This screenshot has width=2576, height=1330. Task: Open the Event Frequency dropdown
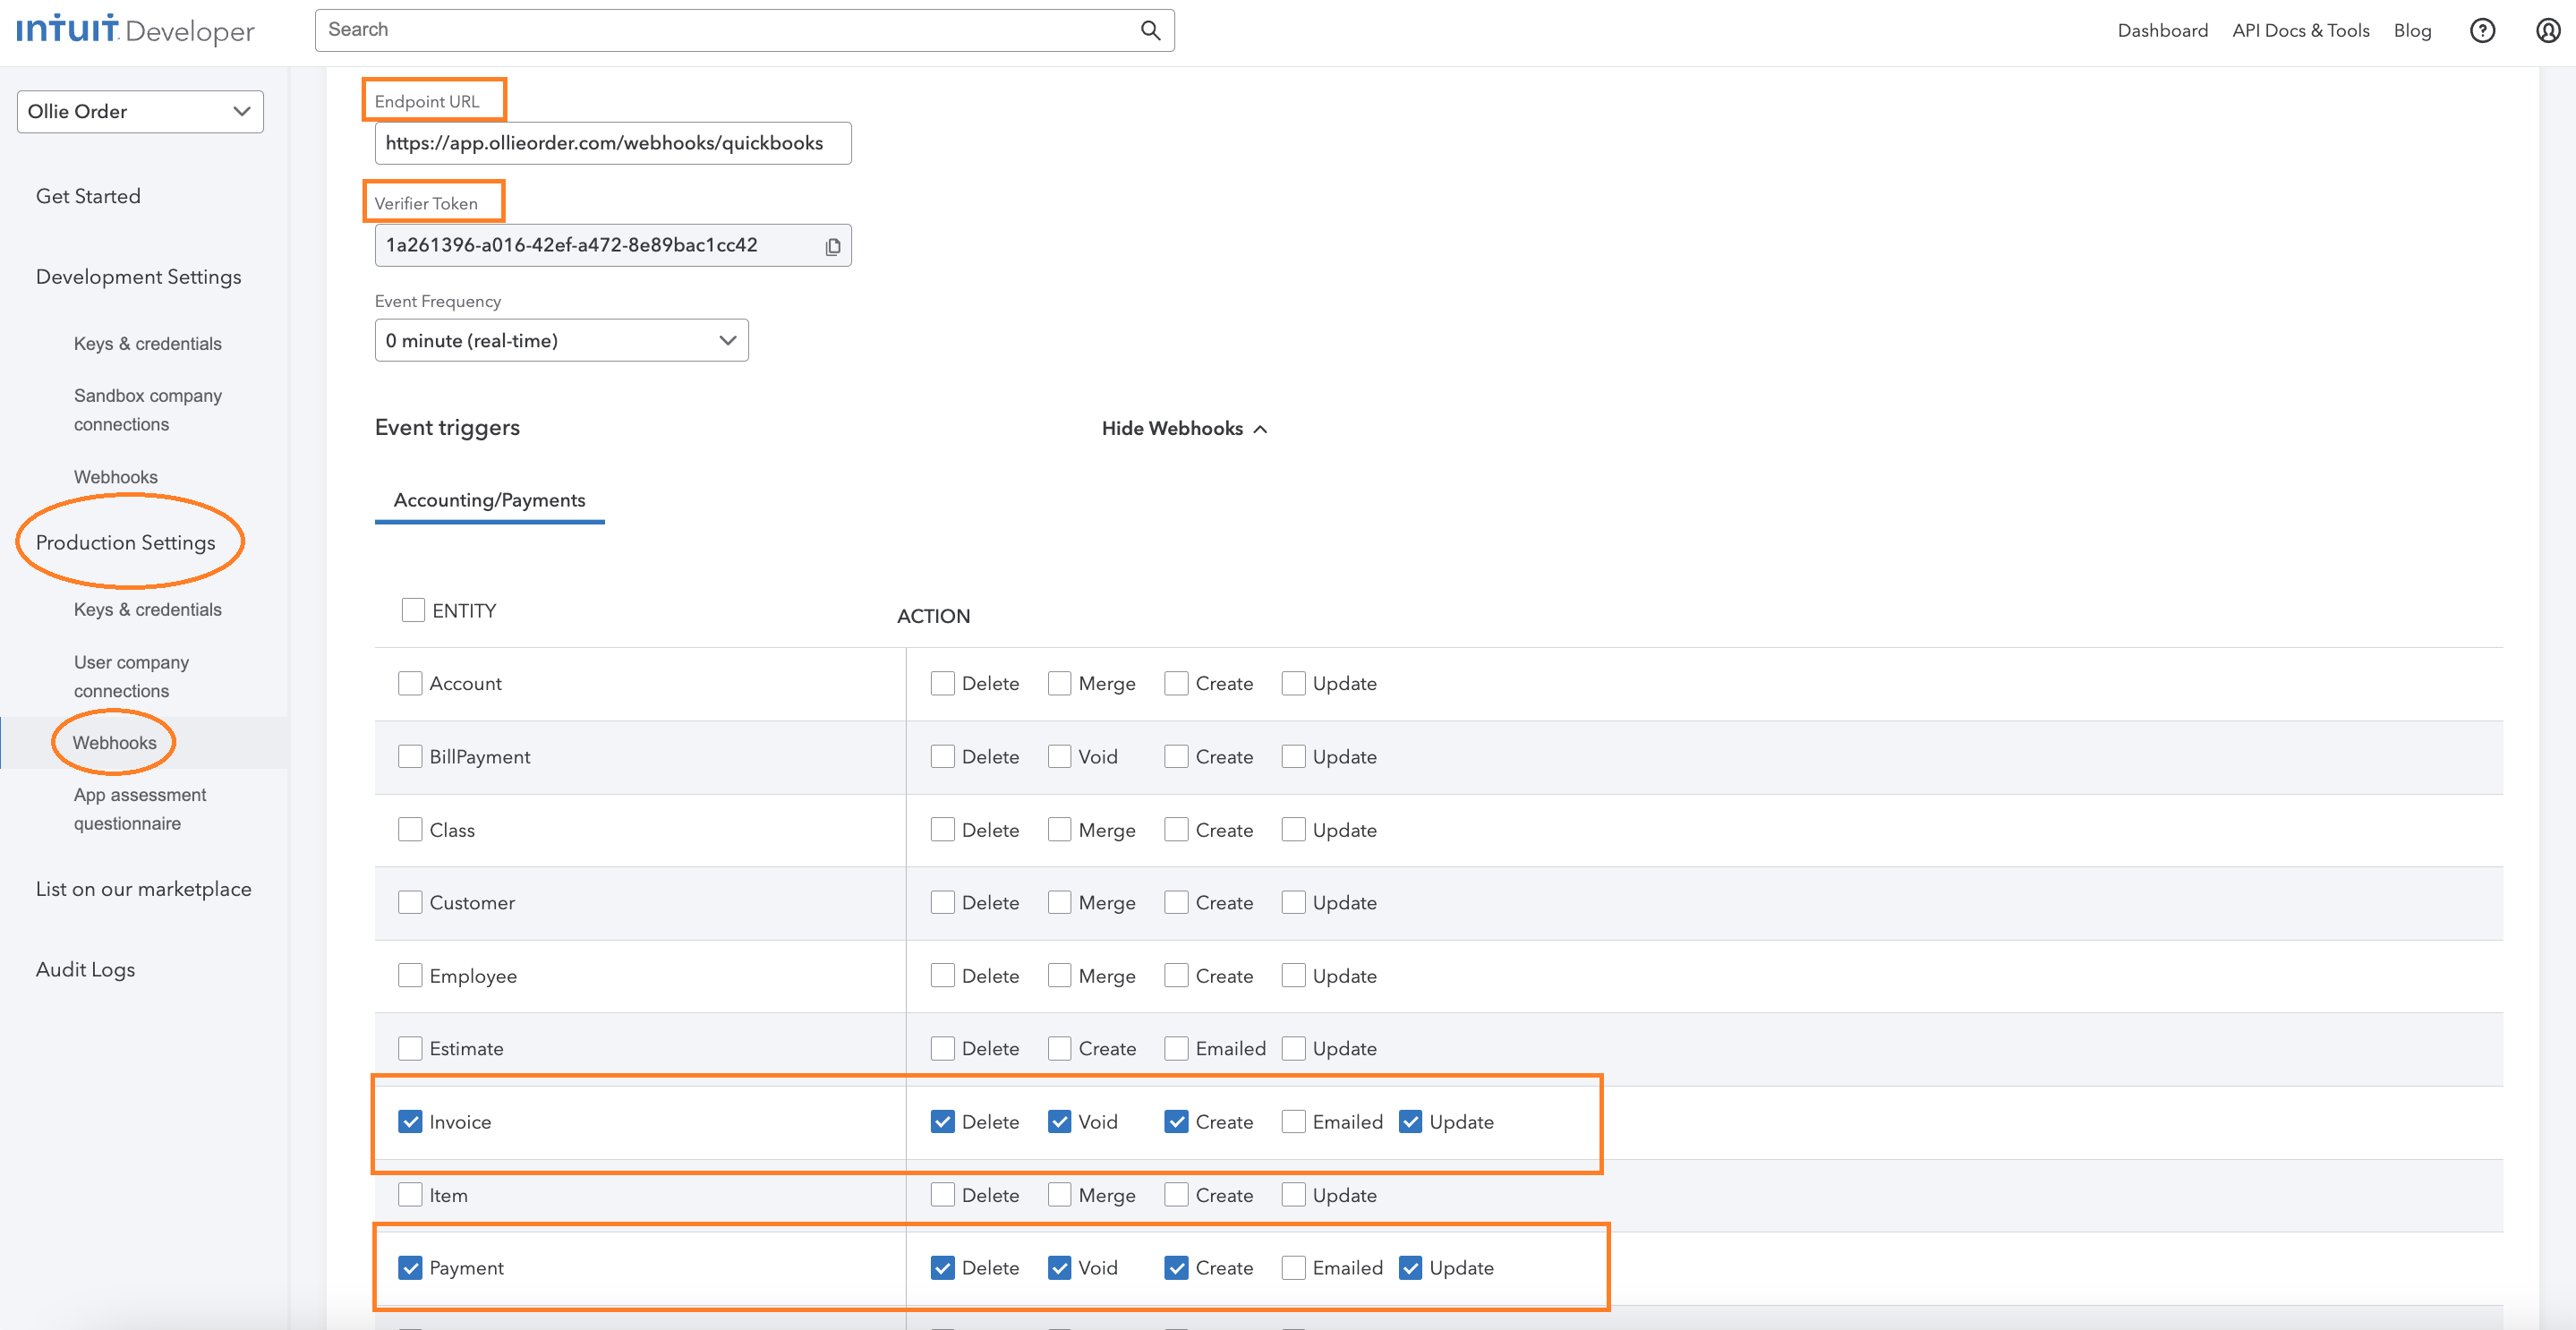(561, 340)
